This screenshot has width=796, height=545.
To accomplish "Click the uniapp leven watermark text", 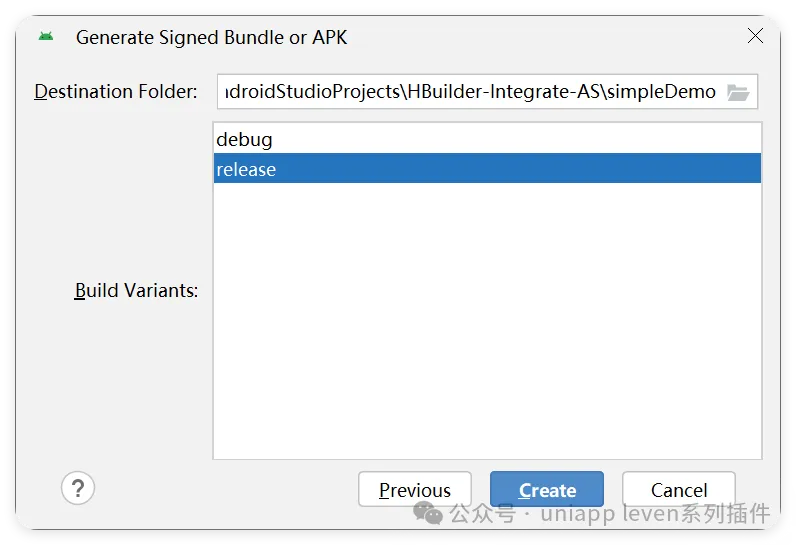I will 655,513.
